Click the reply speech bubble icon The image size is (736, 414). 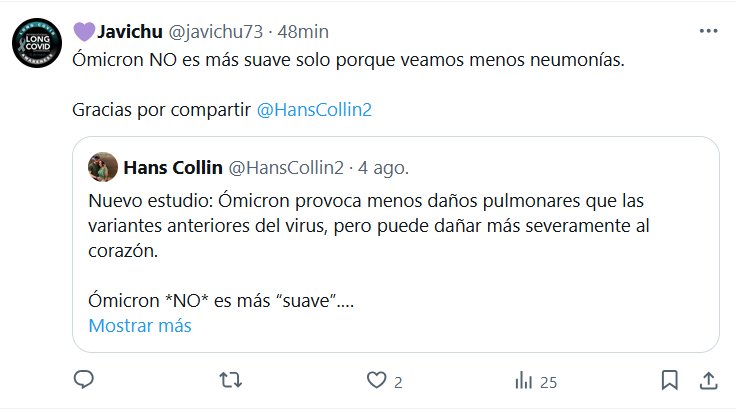[85, 380]
